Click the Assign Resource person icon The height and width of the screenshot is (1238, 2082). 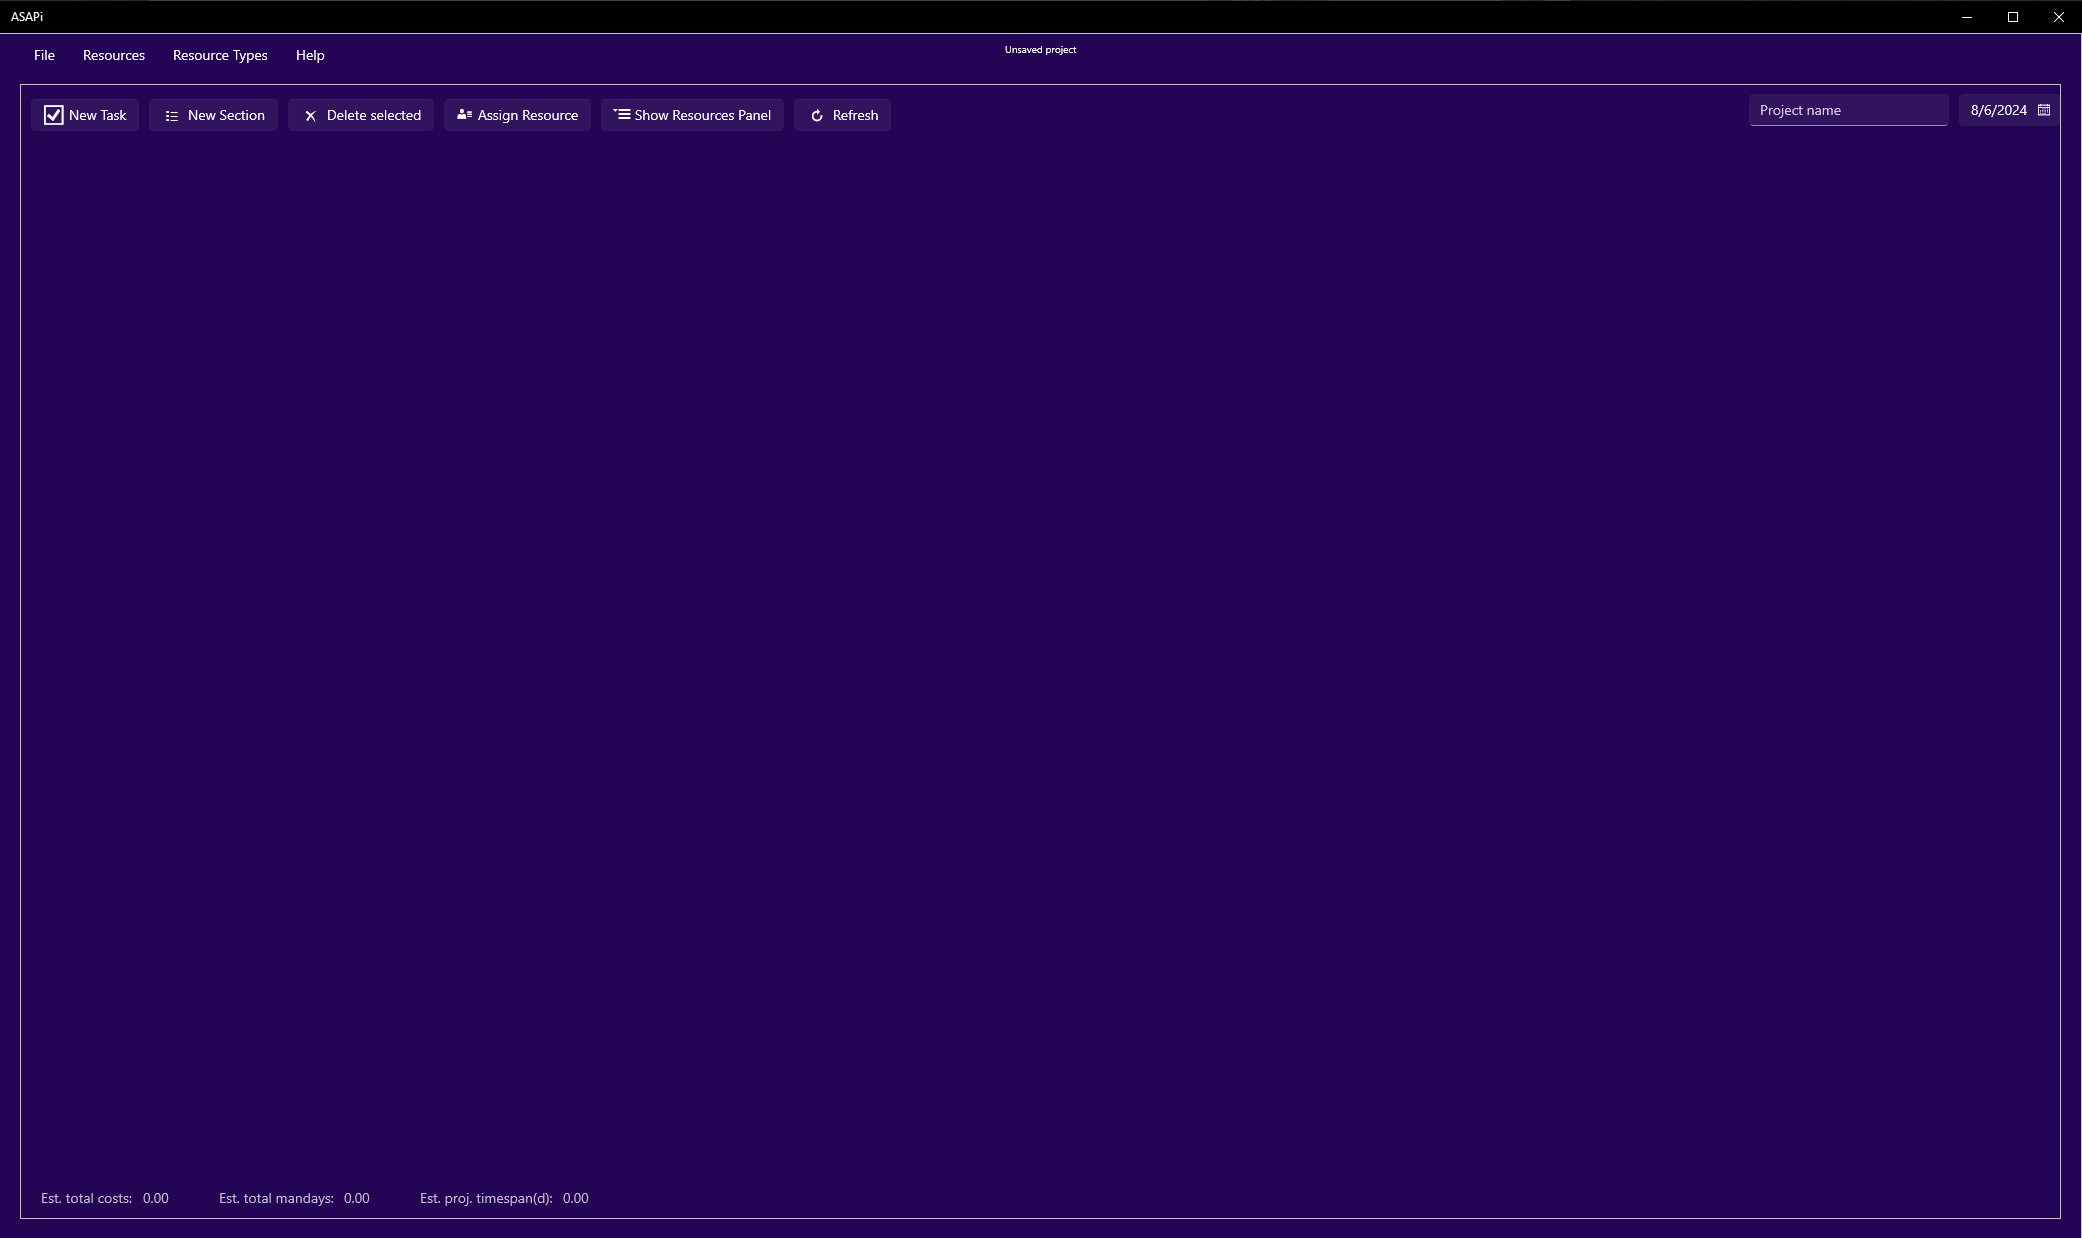pyautogui.click(x=463, y=115)
